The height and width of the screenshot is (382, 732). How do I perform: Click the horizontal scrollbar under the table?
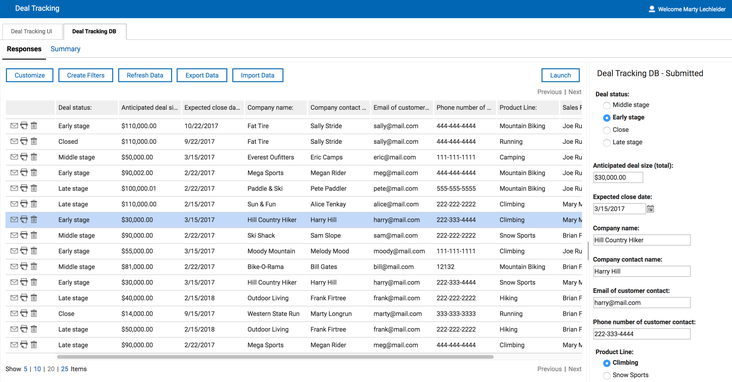pos(275,357)
